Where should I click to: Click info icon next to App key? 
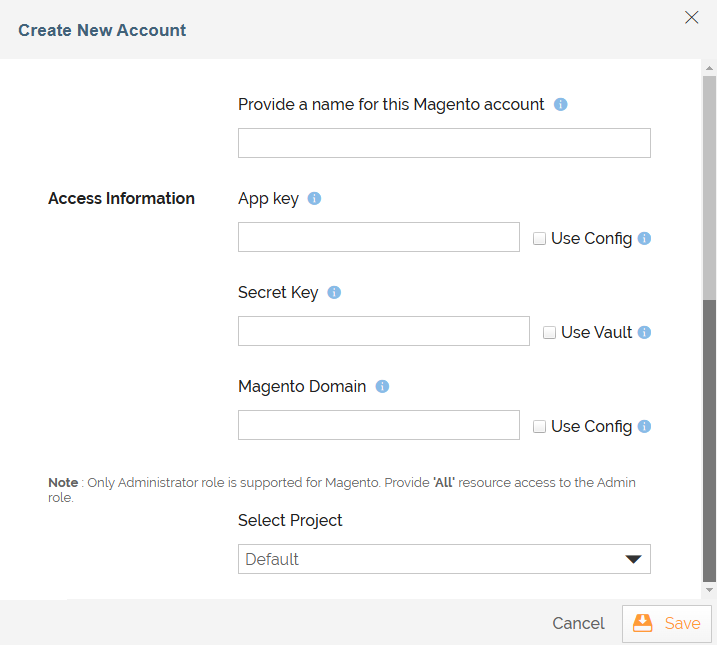point(314,198)
